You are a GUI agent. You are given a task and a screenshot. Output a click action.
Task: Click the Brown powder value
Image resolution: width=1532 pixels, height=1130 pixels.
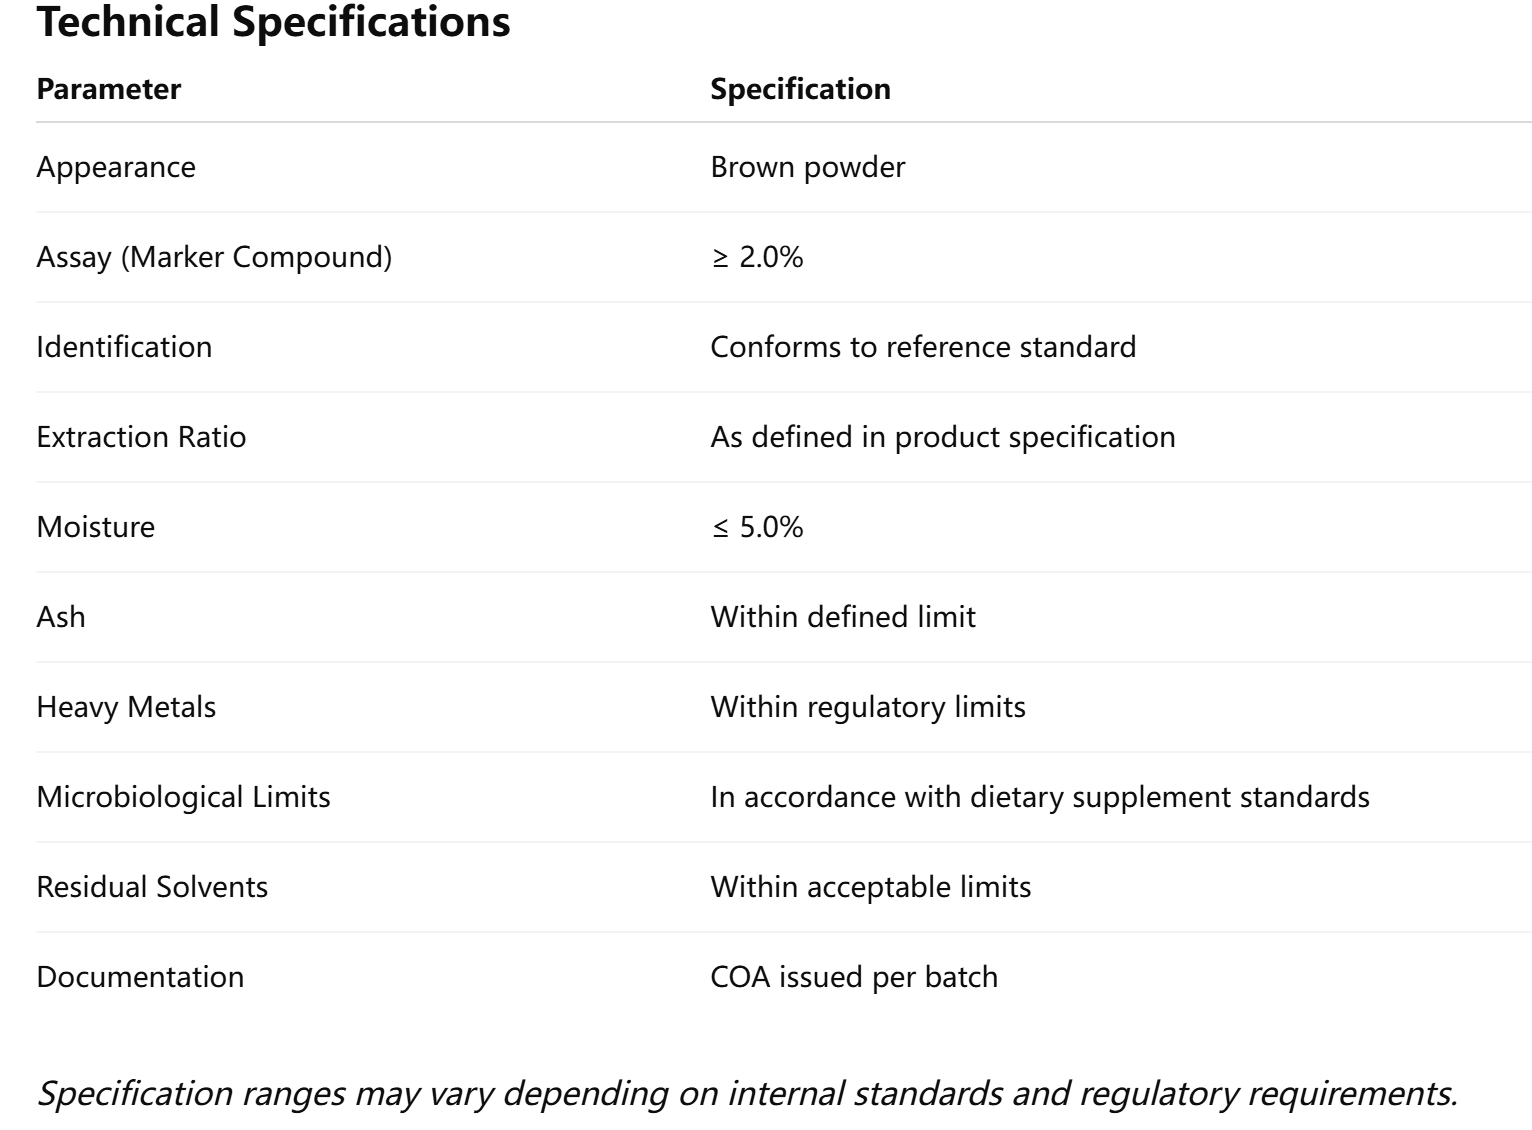807,167
